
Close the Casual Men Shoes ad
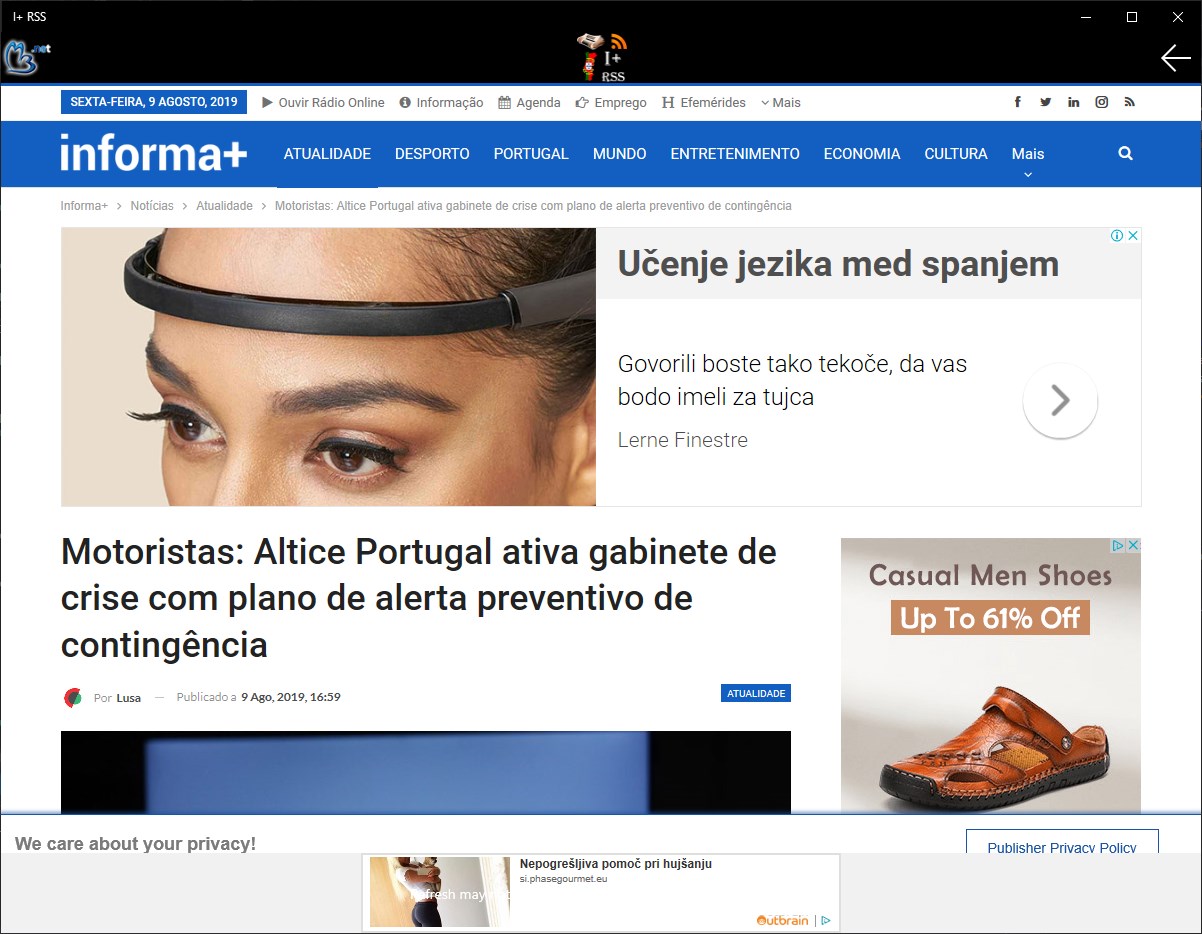coord(1134,546)
